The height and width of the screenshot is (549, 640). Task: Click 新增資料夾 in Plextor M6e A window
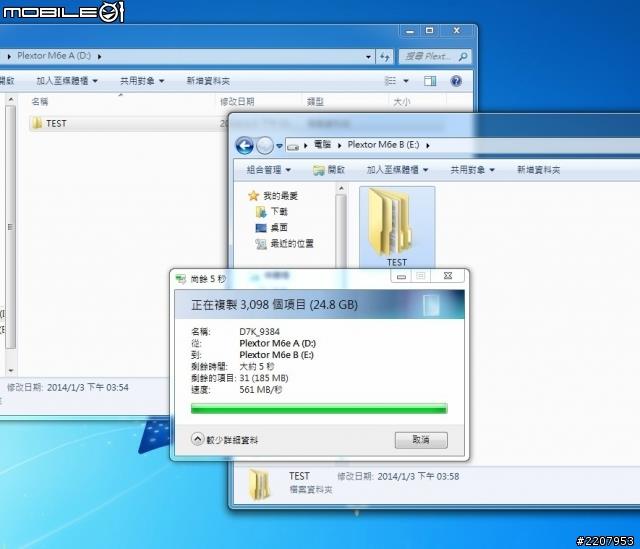click(208, 81)
